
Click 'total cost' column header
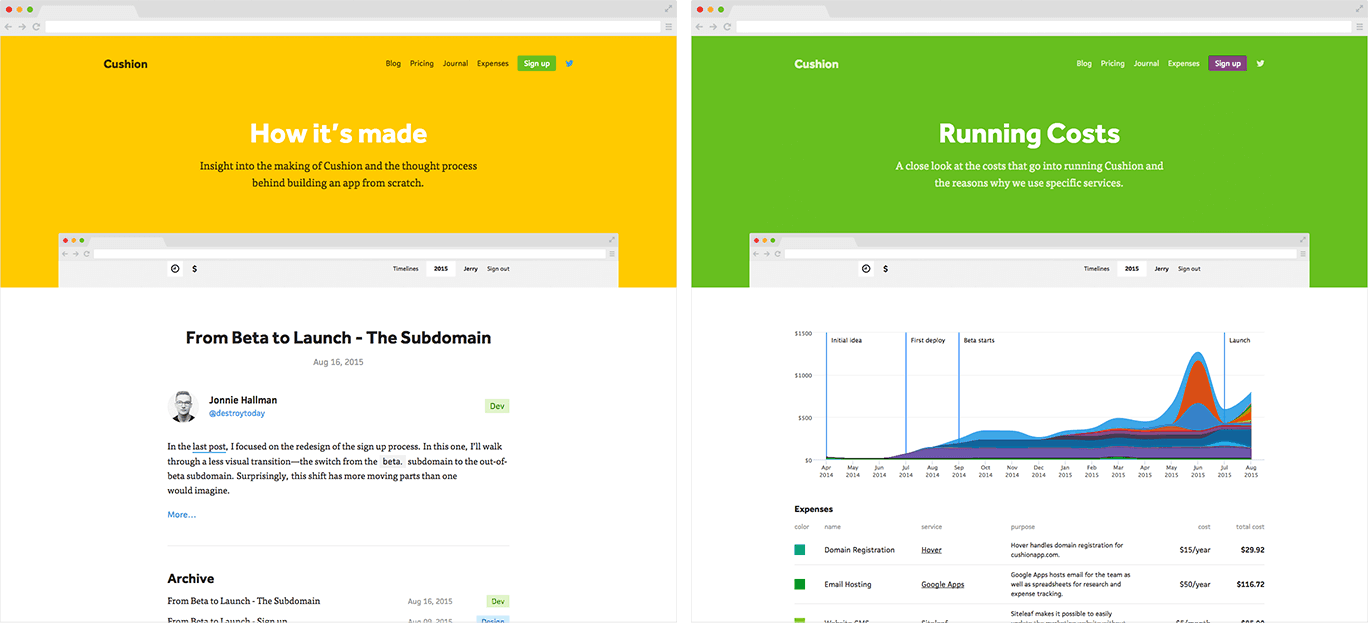pos(1250,527)
